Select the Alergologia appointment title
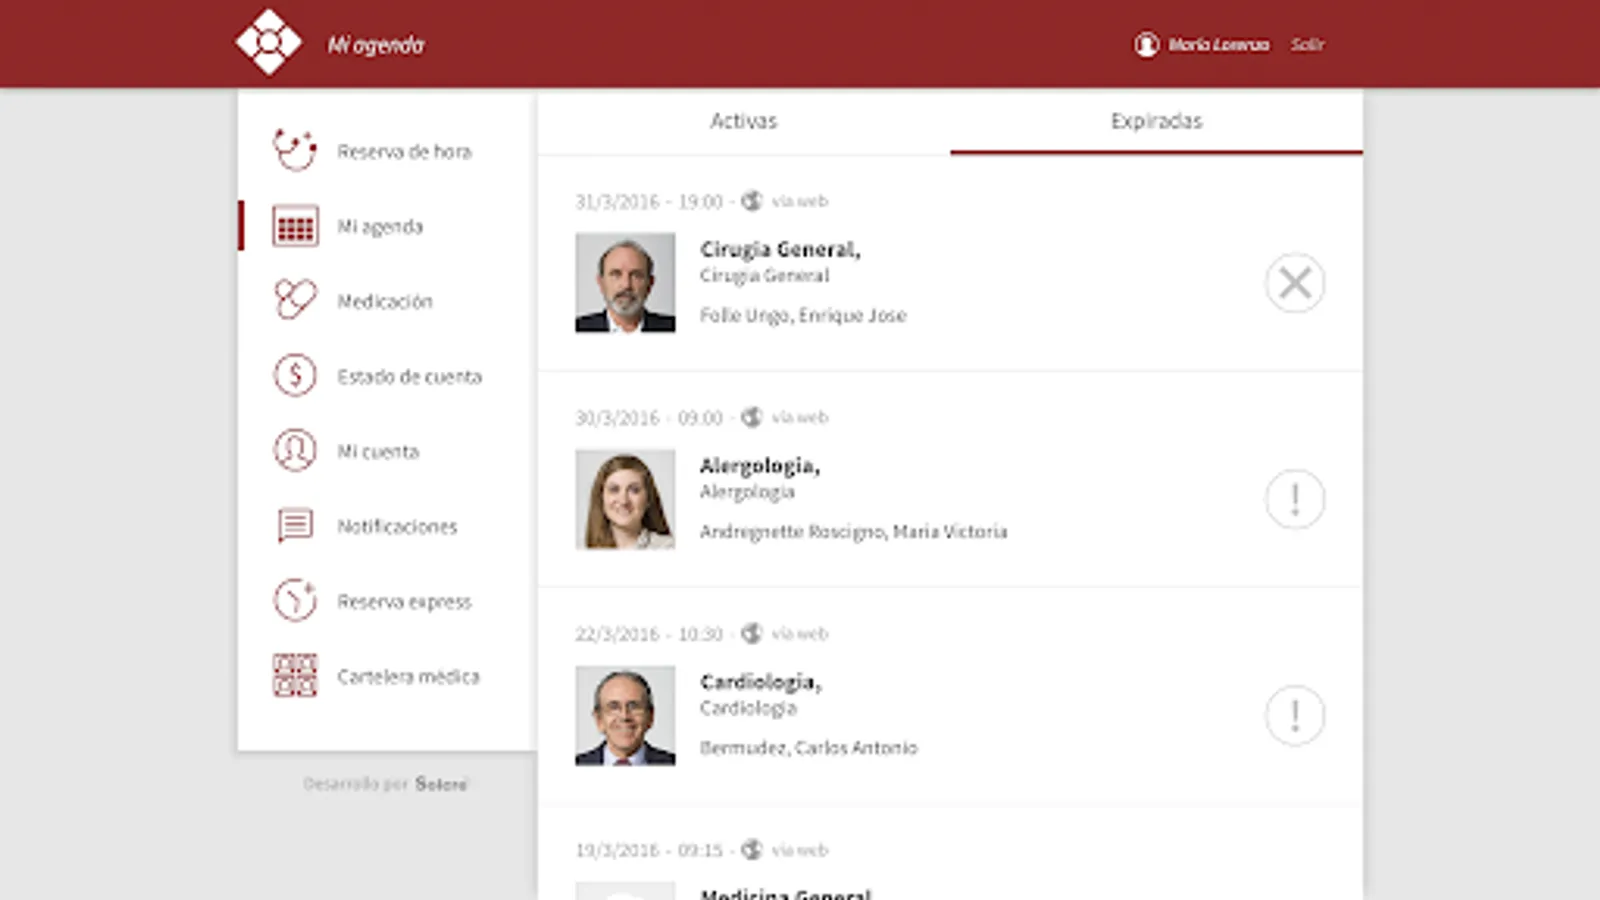 pyautogui.click(x=760, y=465)
